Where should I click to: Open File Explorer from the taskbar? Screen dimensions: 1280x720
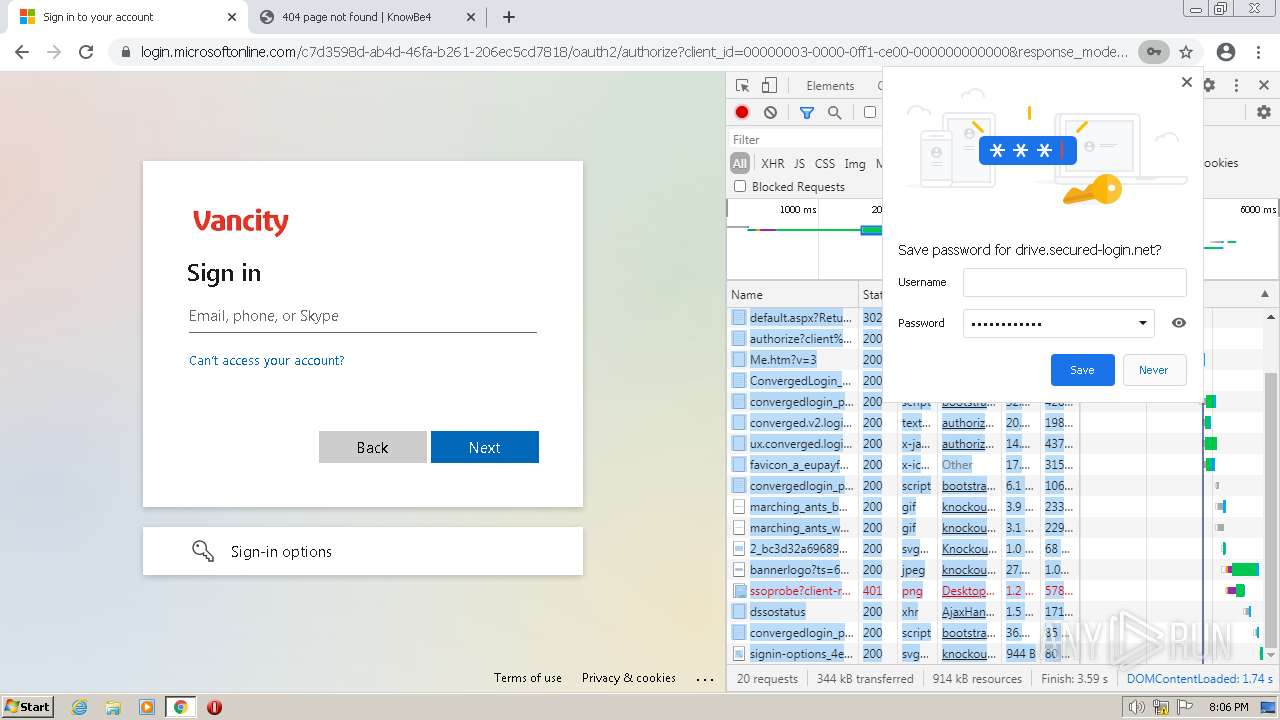113,707
